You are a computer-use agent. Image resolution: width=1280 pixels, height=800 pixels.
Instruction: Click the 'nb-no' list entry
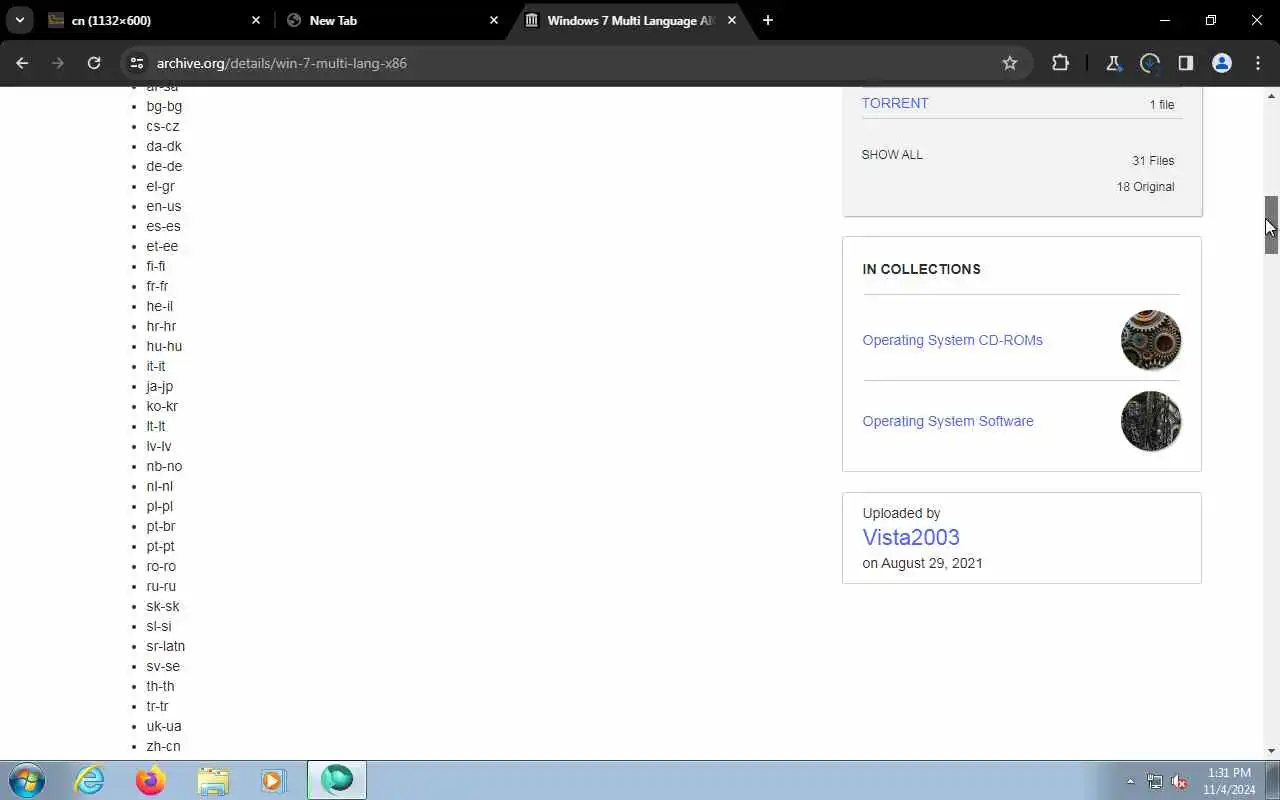click(164, 466)
